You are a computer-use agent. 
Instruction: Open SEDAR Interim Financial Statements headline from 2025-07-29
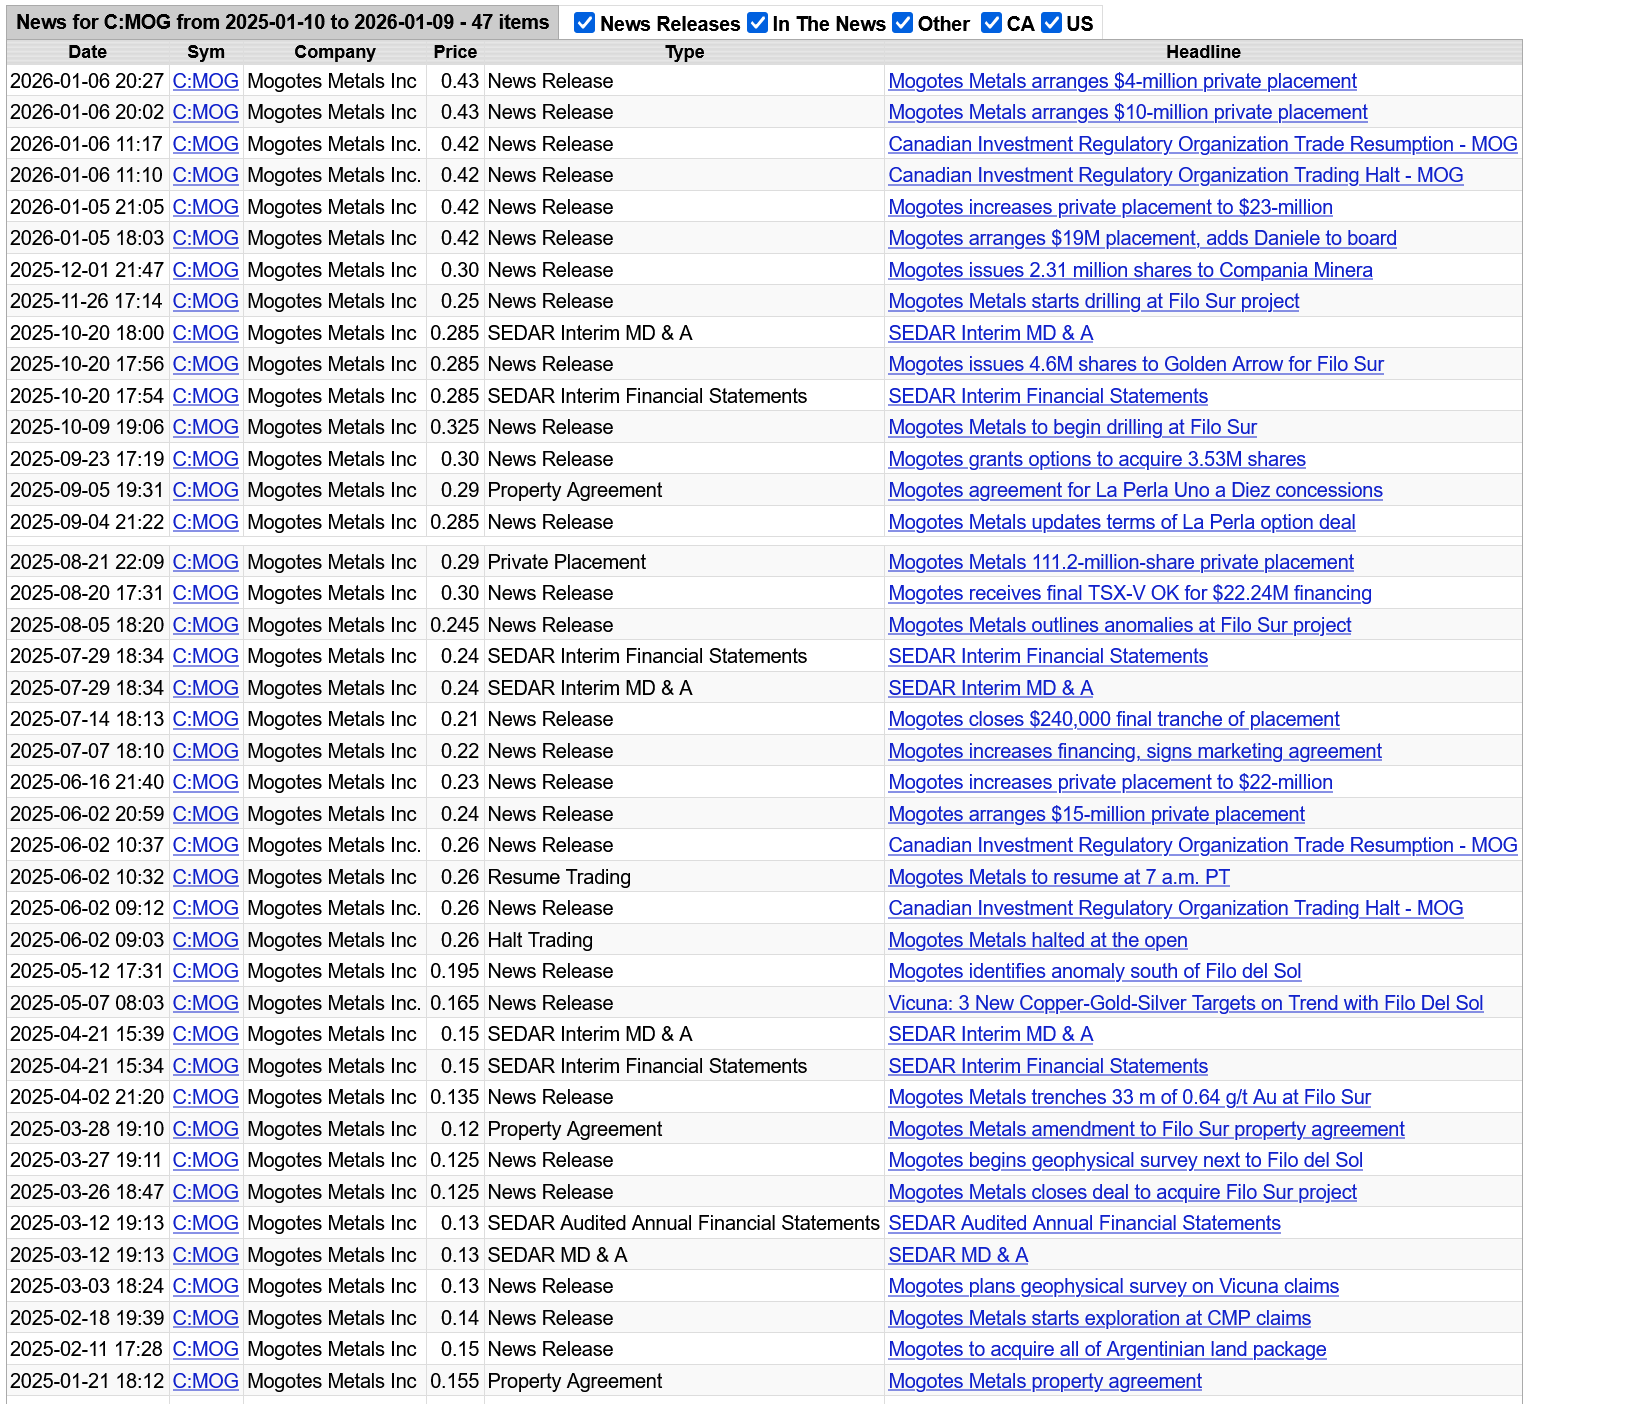coord(1048,656)
